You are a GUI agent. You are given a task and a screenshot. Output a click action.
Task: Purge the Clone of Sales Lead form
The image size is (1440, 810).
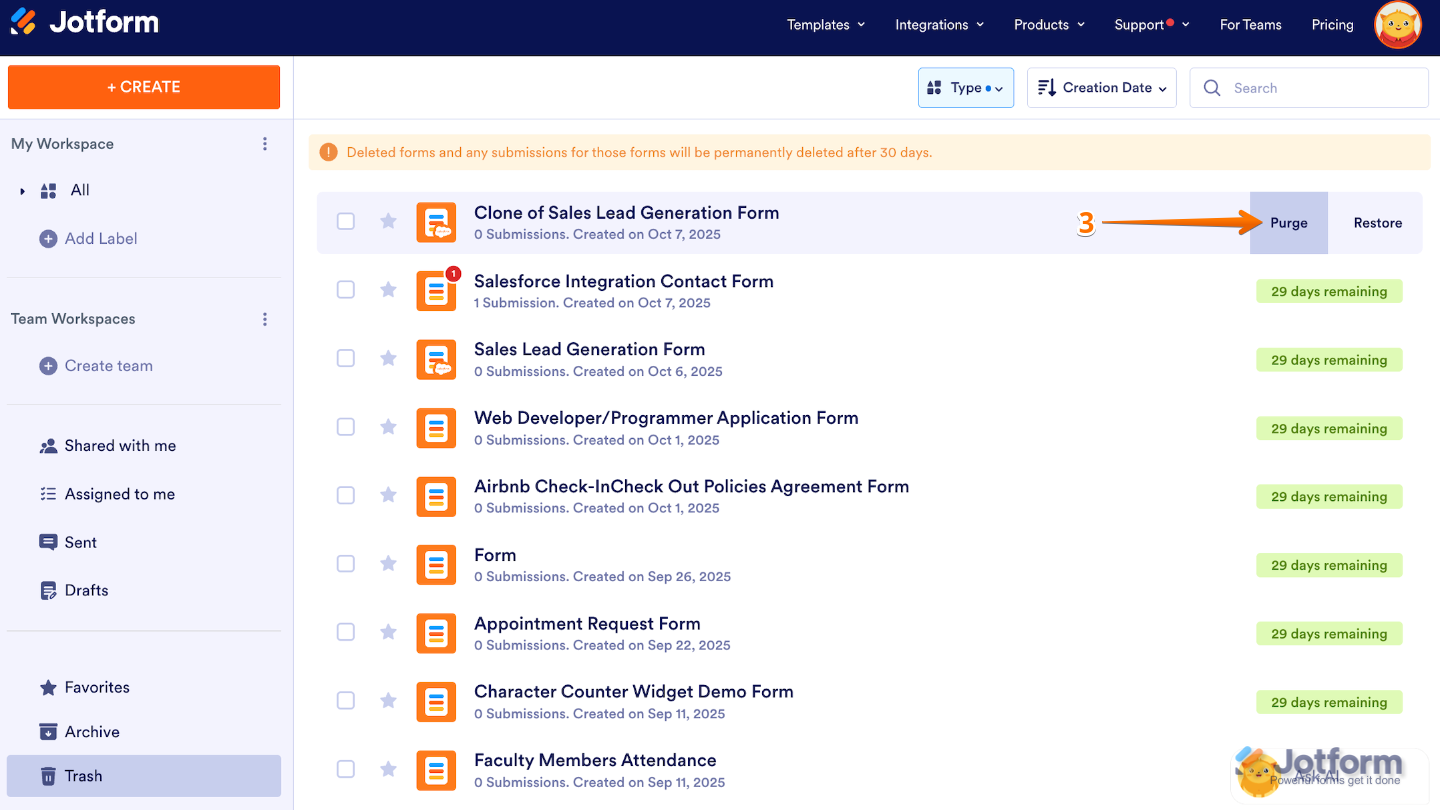pos(1288,223)
